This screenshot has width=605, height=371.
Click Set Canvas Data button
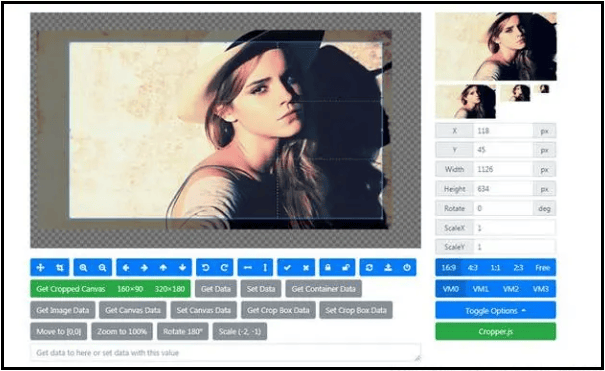(204, 310)
